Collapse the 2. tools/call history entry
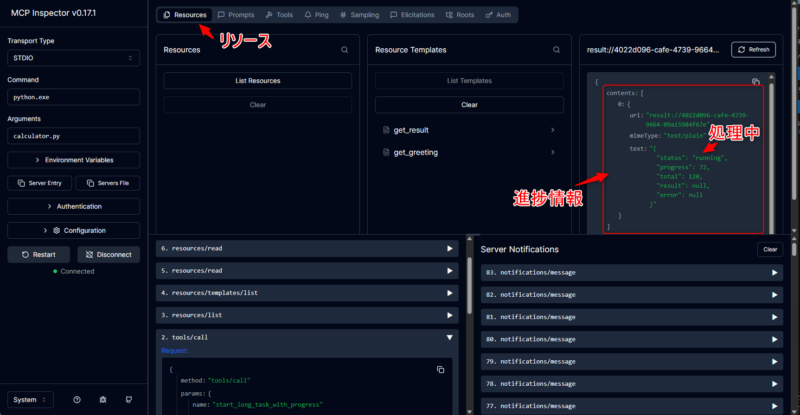The height and width of the screenshot is (415, 800). coord(449,338)
